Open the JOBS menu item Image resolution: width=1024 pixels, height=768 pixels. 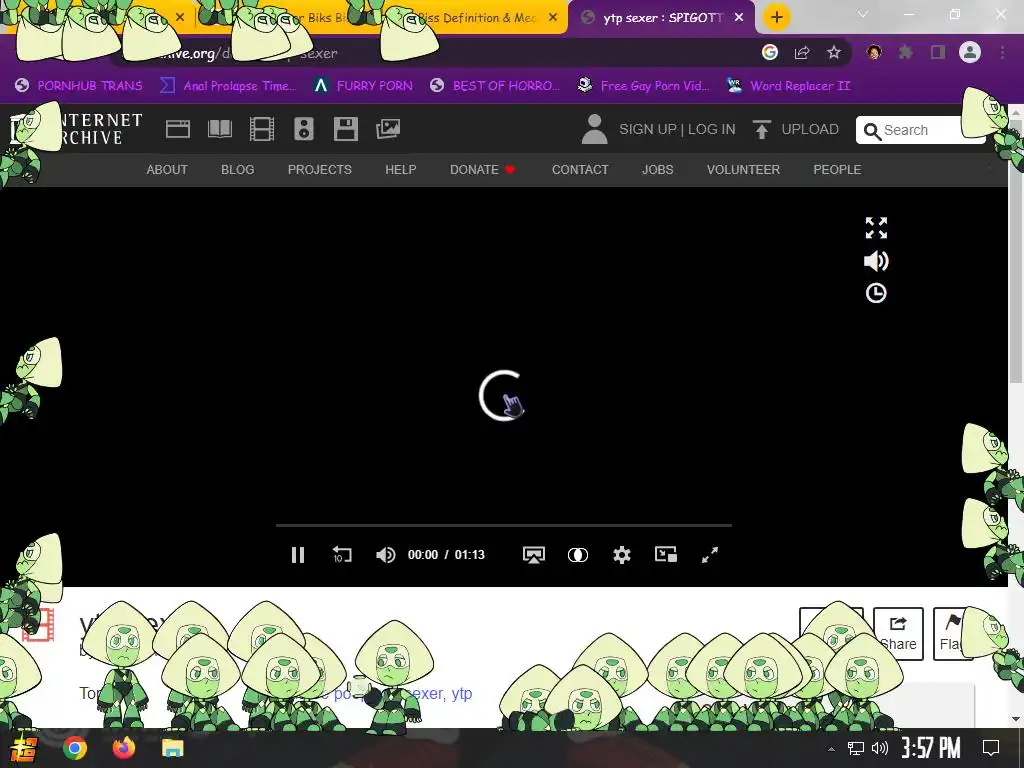click(x=657, y=170)
